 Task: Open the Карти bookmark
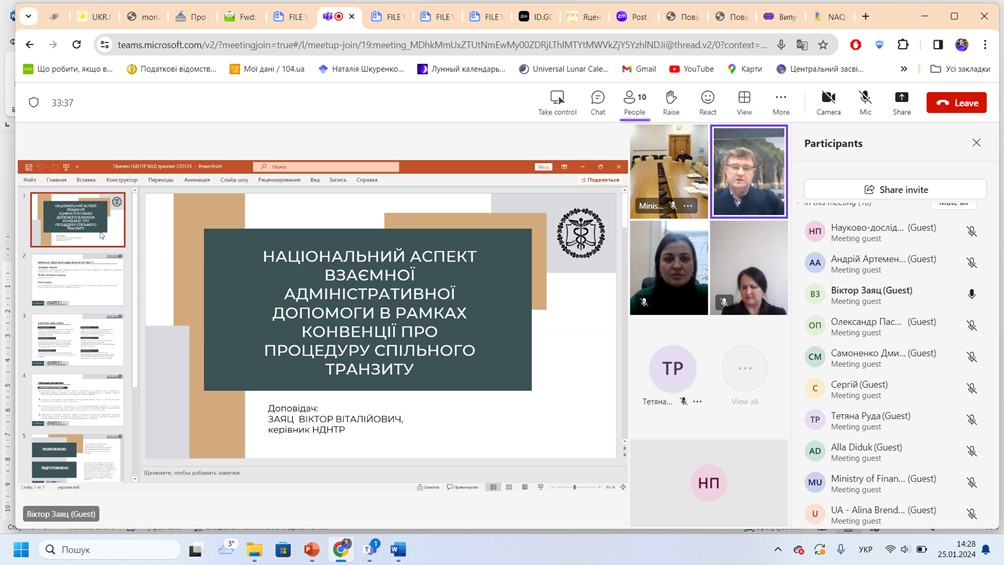pos(745,69)
